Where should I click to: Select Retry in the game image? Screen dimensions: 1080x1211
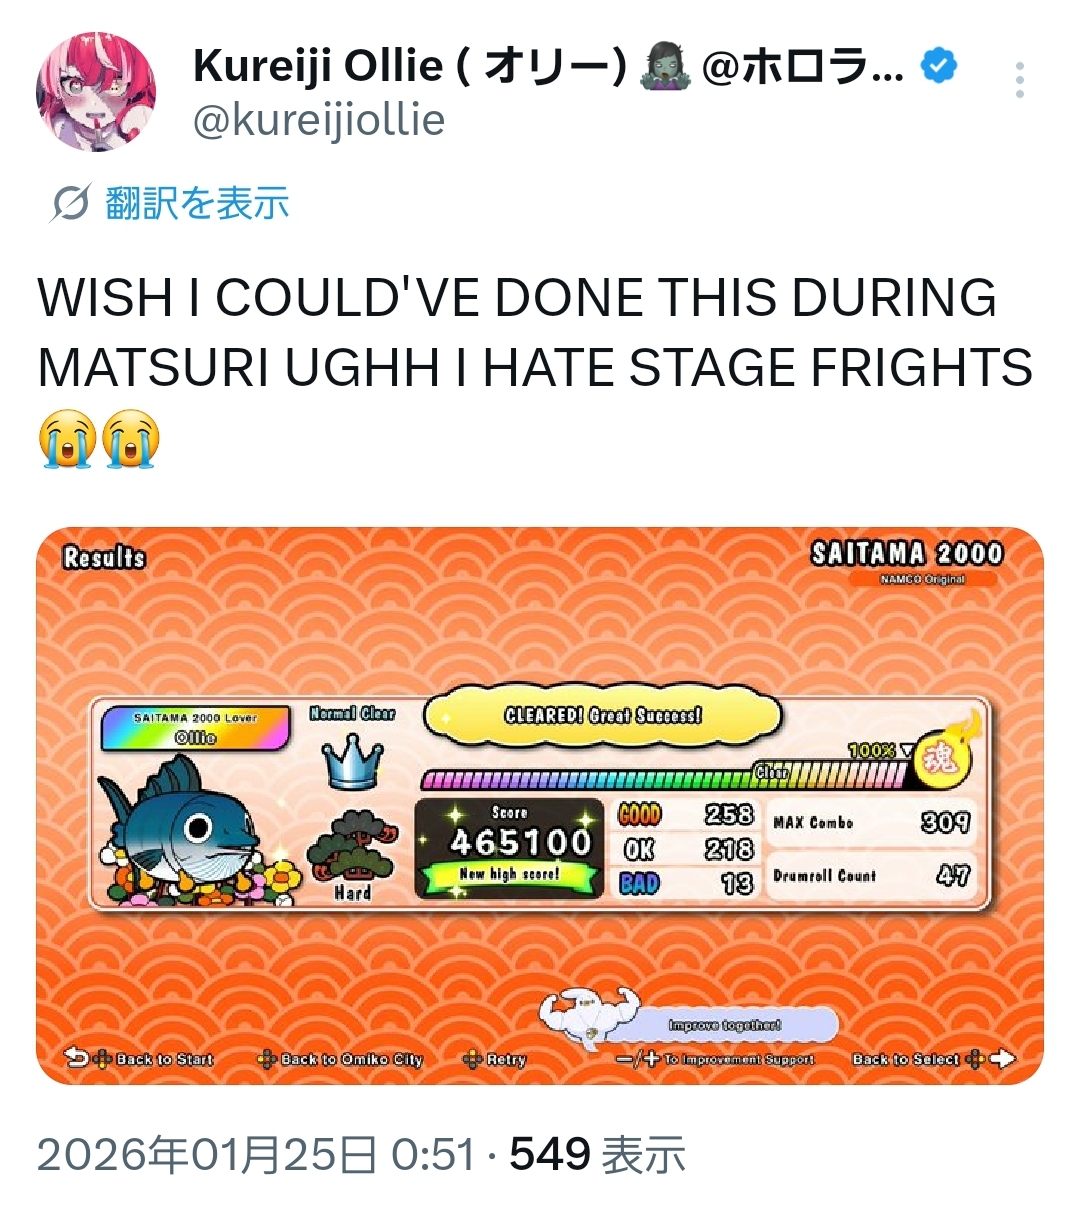click(494, 1059)
